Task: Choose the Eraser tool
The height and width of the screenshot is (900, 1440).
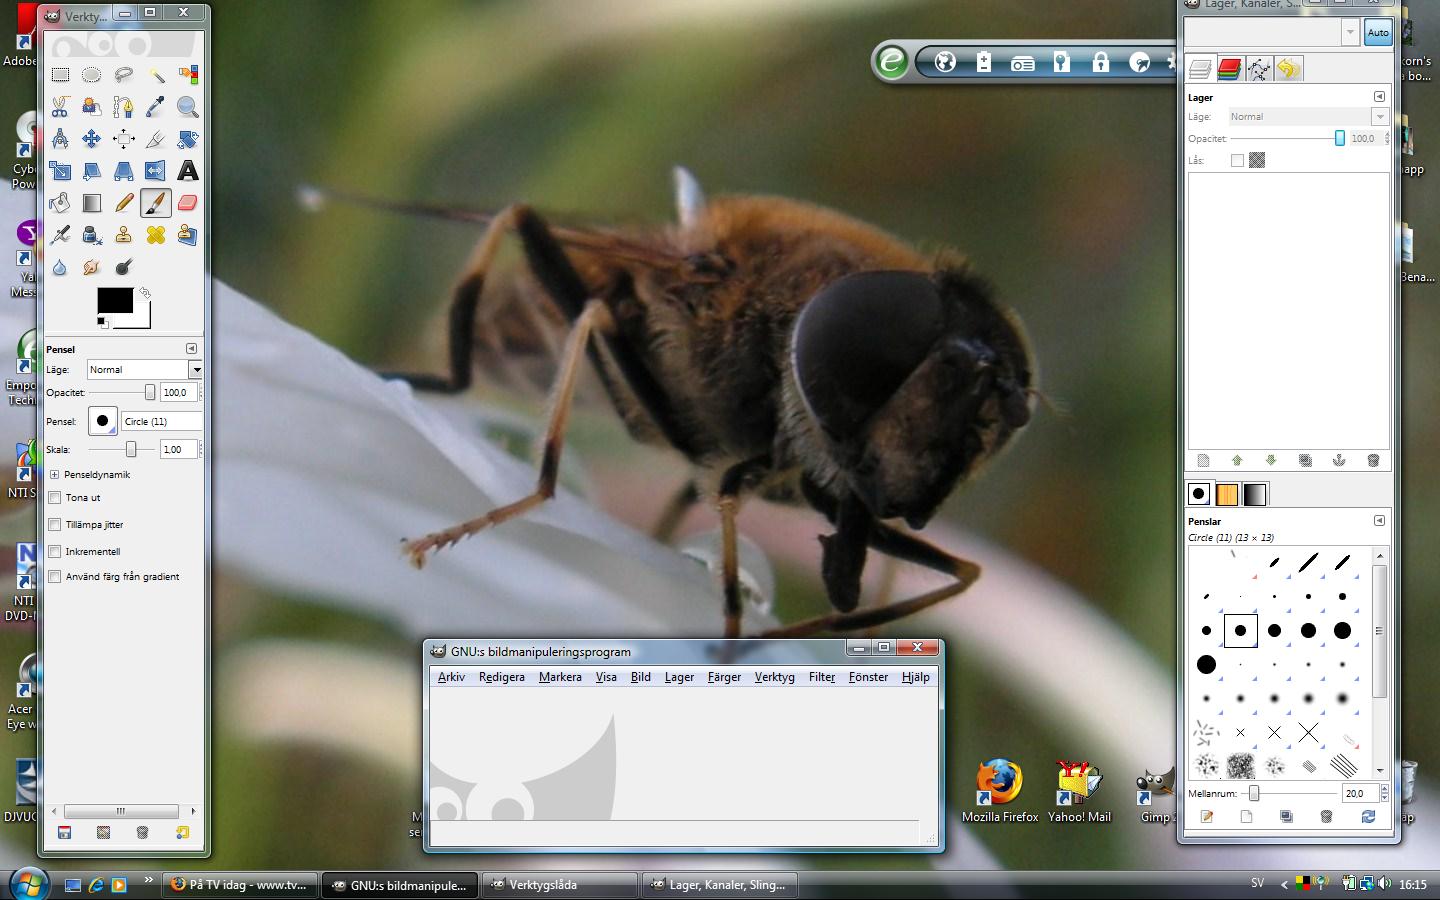Action: [x=187, y=203]
